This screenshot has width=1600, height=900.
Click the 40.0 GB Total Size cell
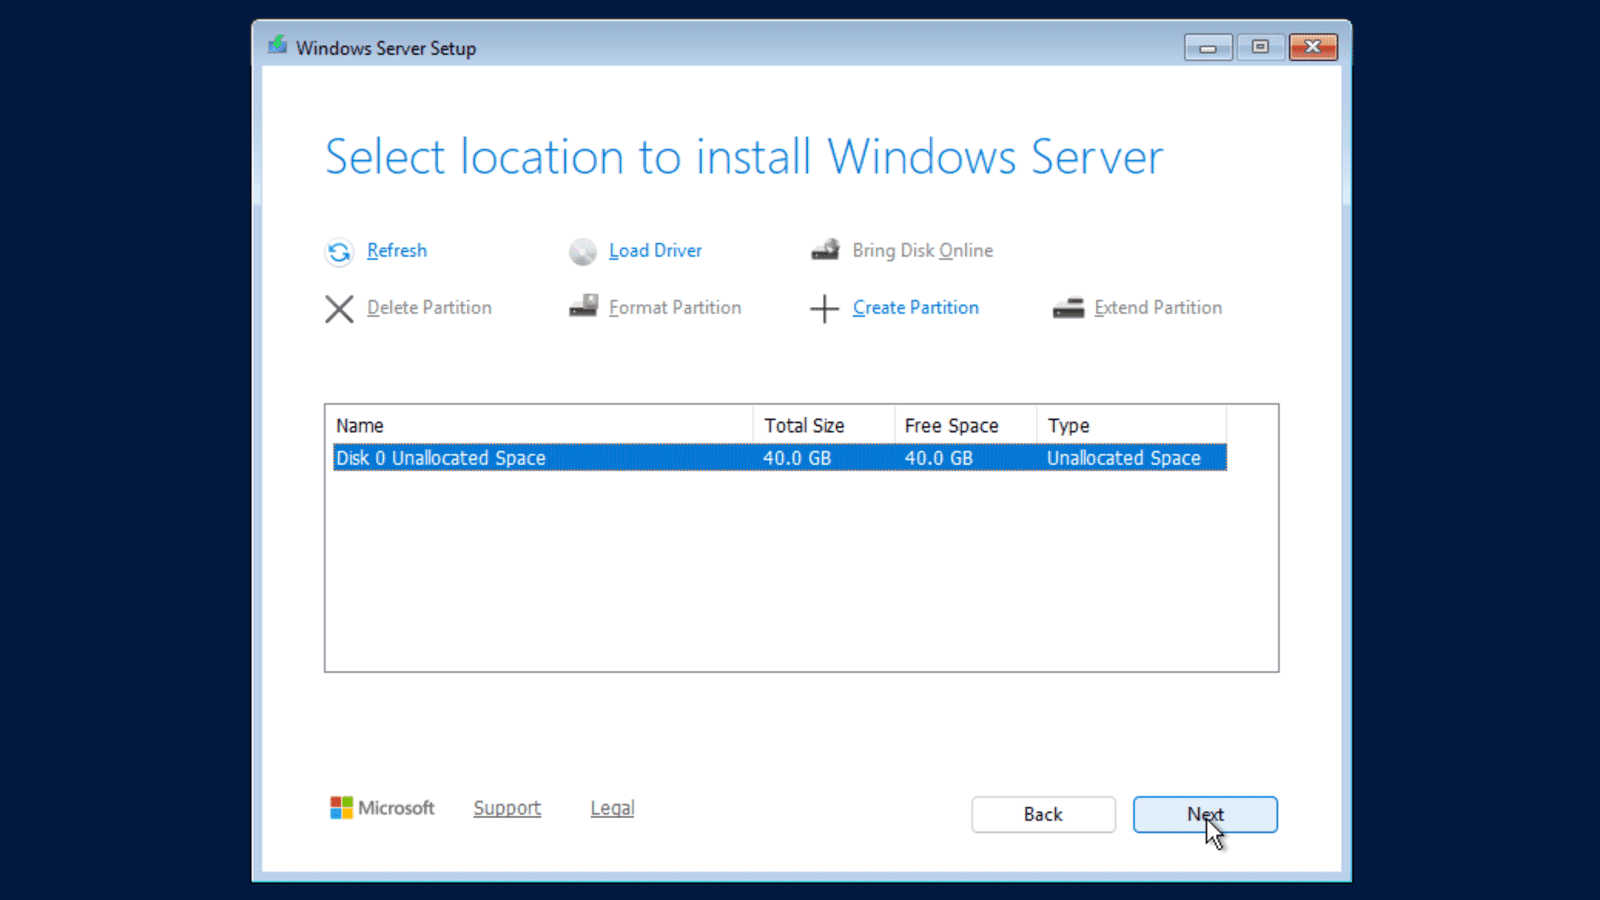coord(797,458)
